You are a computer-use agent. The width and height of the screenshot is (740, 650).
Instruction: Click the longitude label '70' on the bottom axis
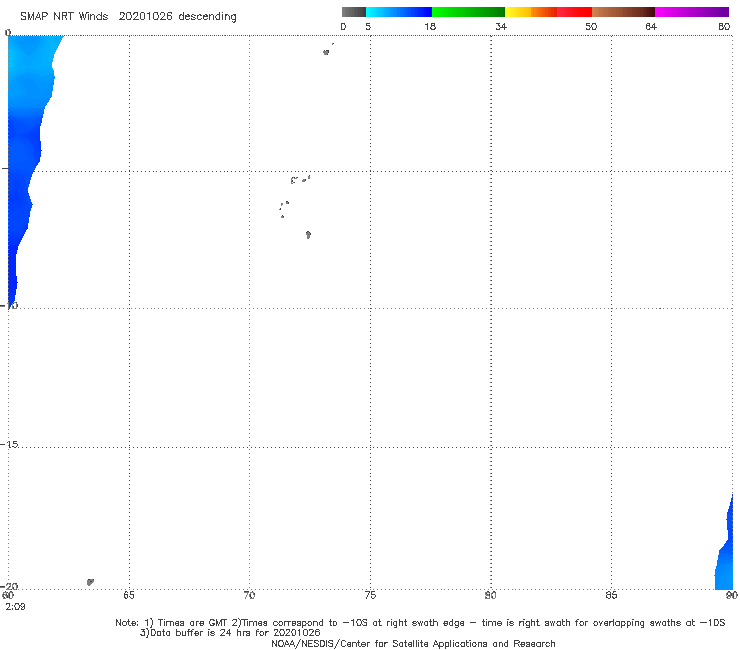pos(249,595)
